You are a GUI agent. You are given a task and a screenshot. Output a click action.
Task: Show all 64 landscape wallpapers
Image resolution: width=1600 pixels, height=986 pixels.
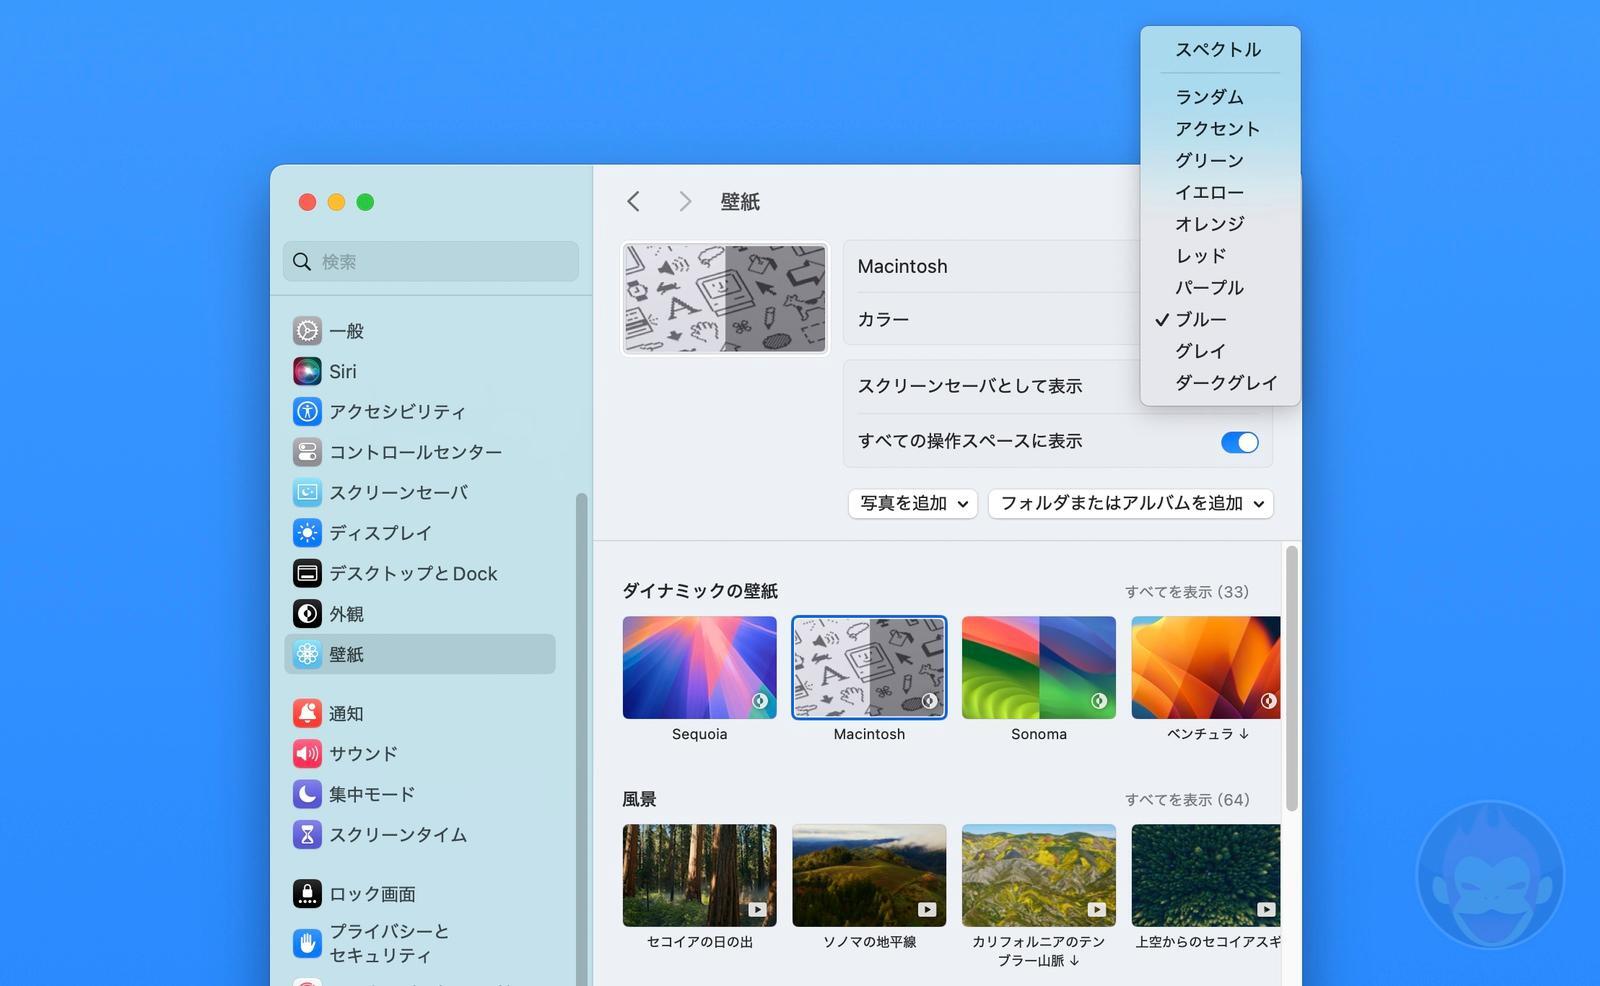click(x=1187, y=800)
